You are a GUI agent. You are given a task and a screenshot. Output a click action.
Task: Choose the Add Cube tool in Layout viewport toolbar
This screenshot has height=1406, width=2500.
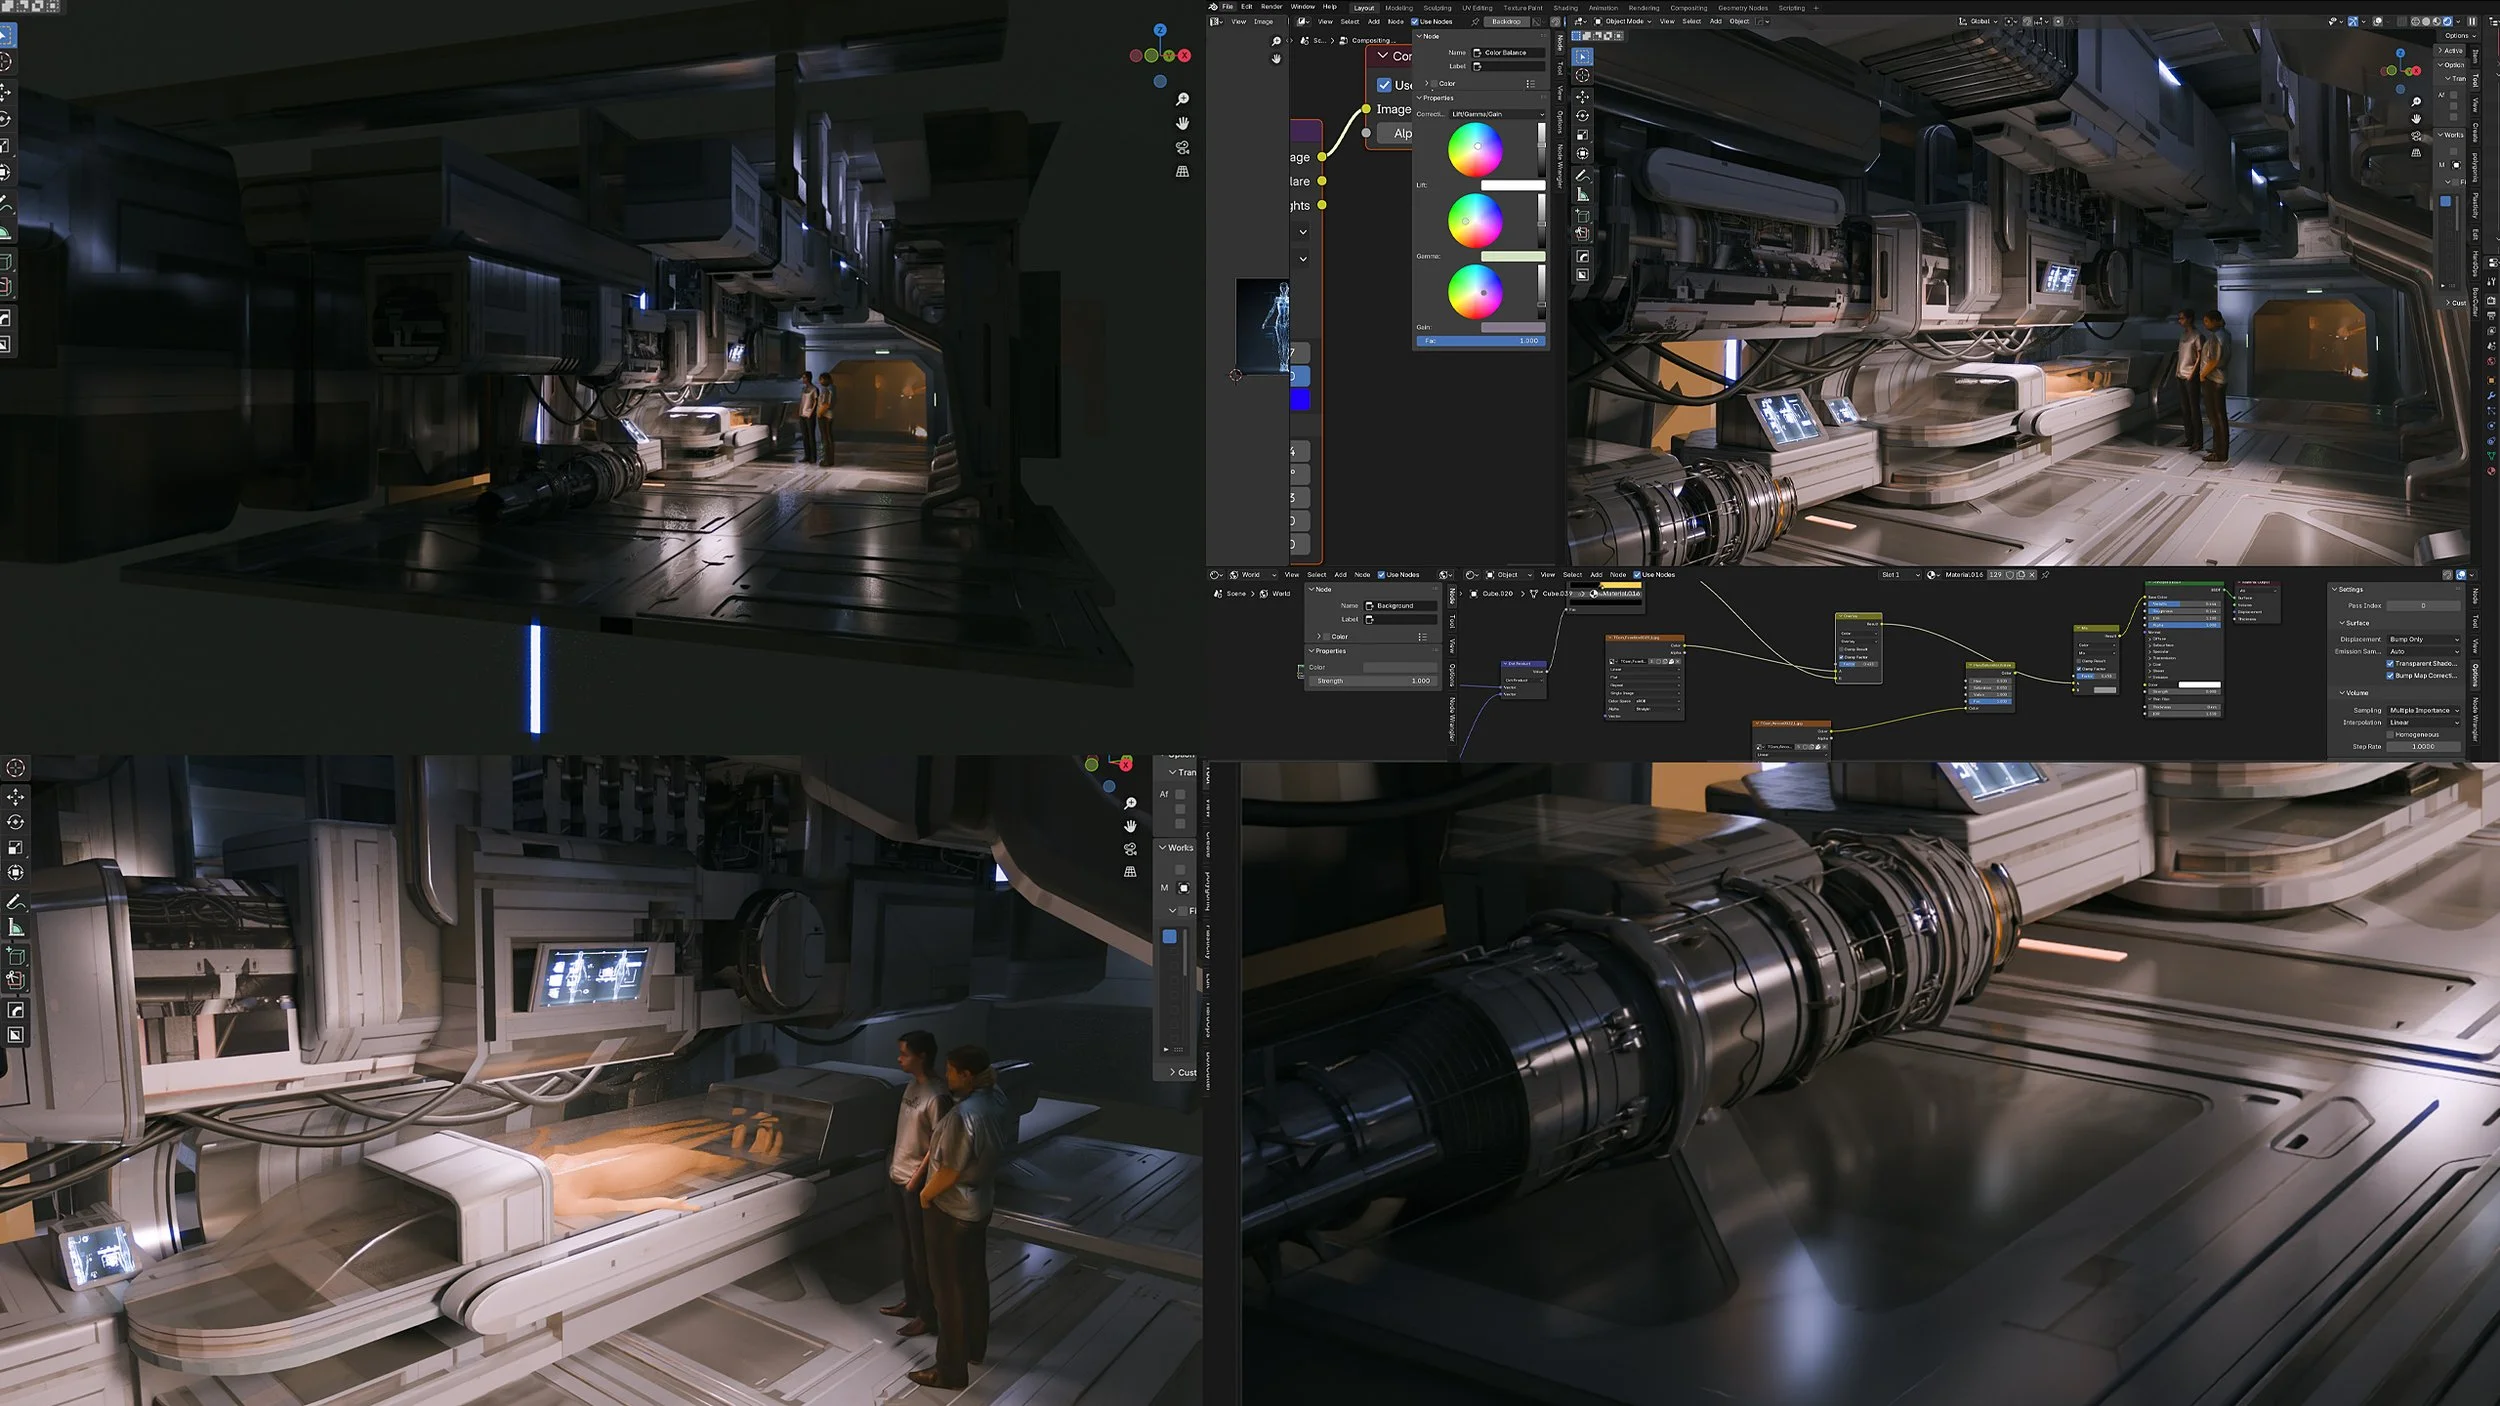[x=1582, y=216]
